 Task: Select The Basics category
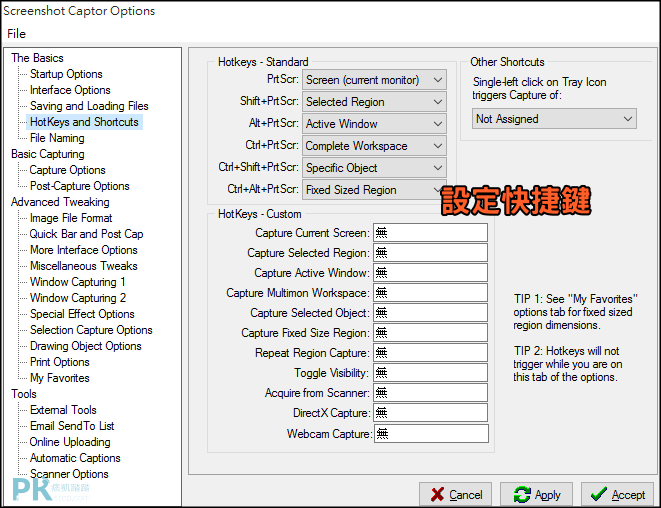coord(37,58)
